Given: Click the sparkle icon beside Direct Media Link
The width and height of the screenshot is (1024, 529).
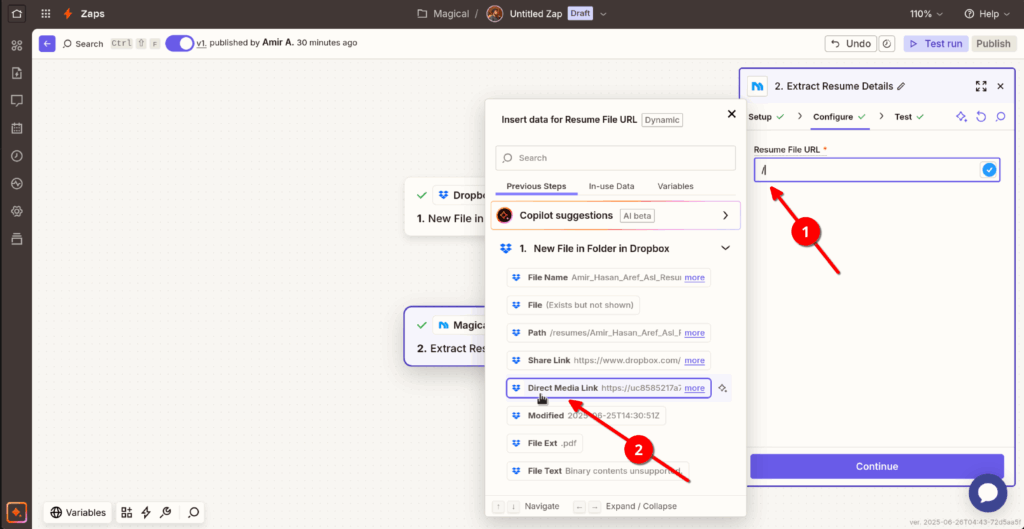Looking at the screenshot, I should tap(722, 388).
